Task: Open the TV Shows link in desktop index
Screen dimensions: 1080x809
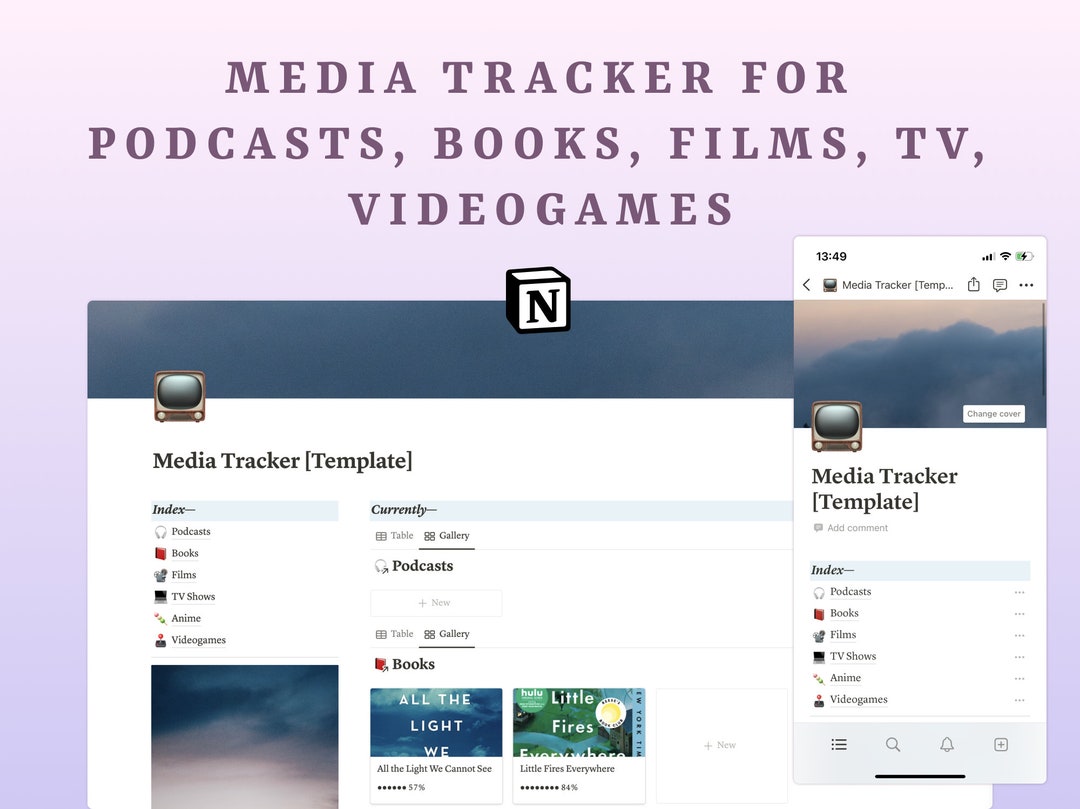Action: click(x=193, y=597)
